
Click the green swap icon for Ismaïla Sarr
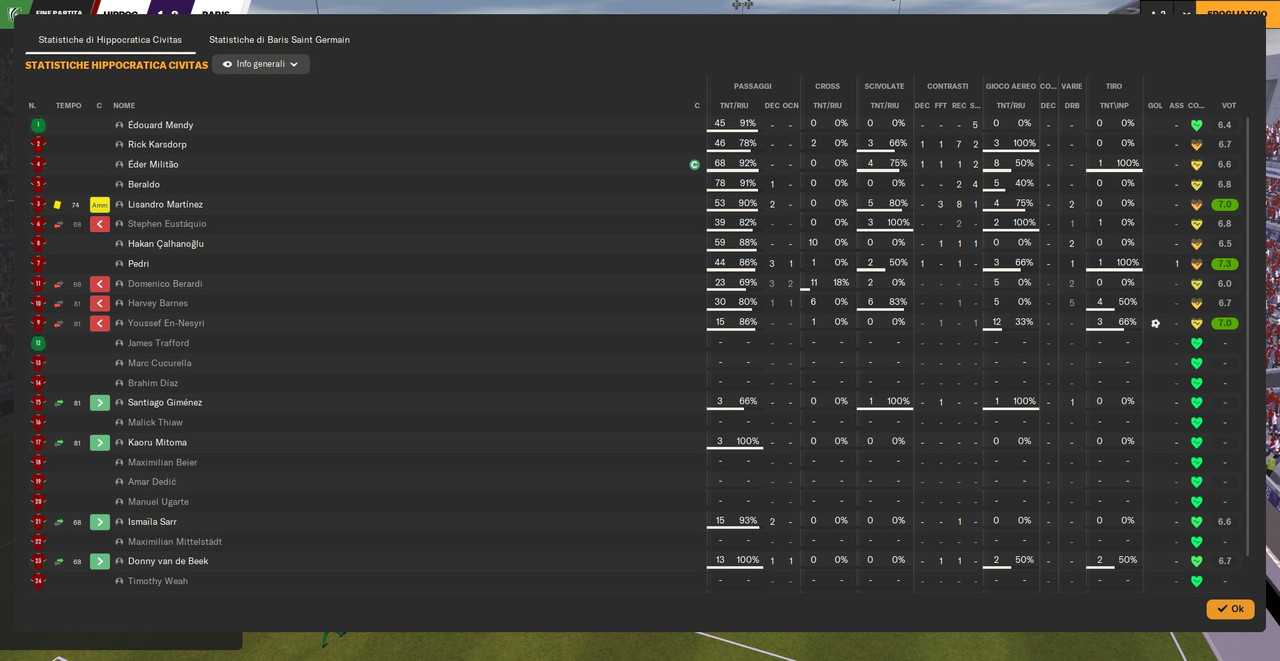click(58, 522)
